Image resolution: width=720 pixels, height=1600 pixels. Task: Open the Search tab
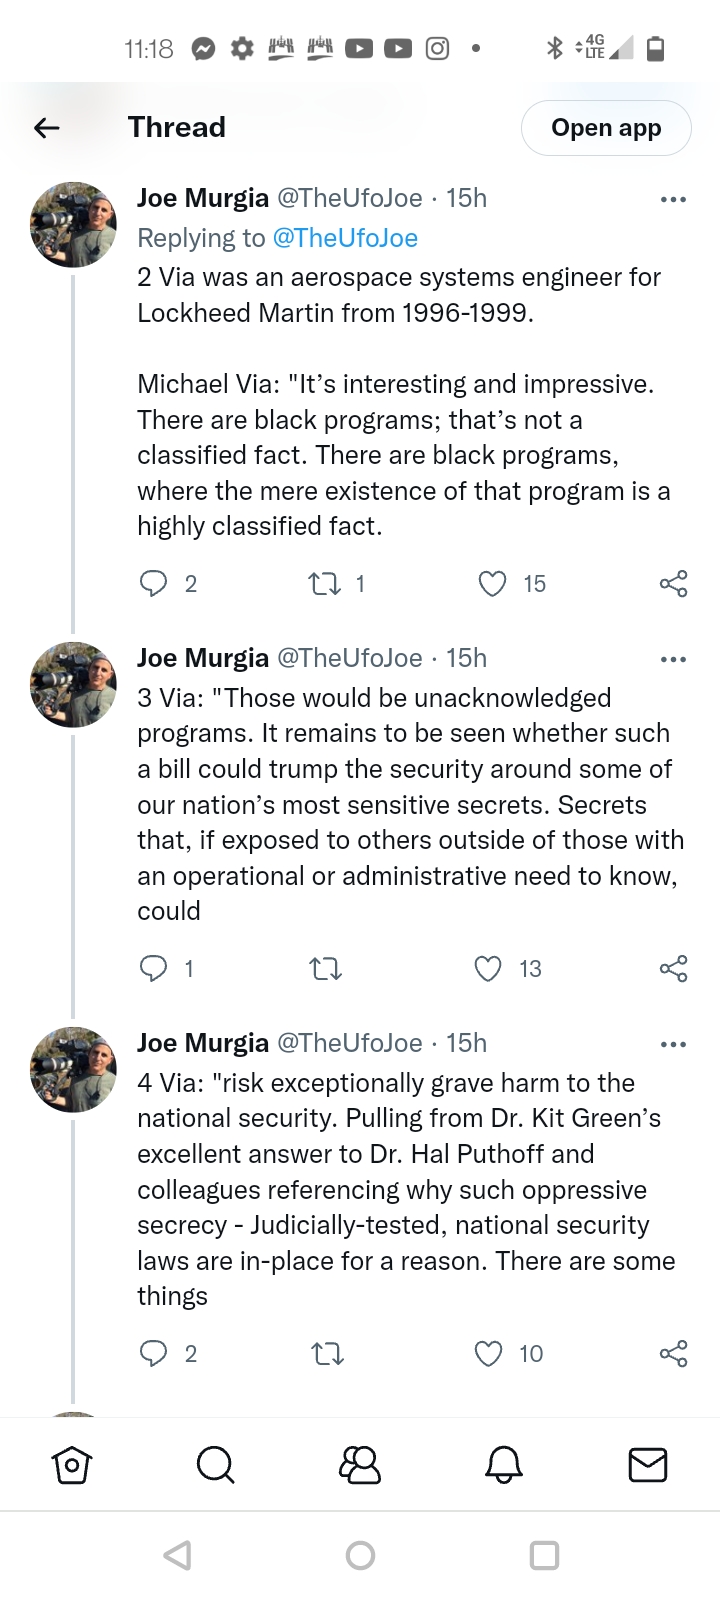point(215,1465)
